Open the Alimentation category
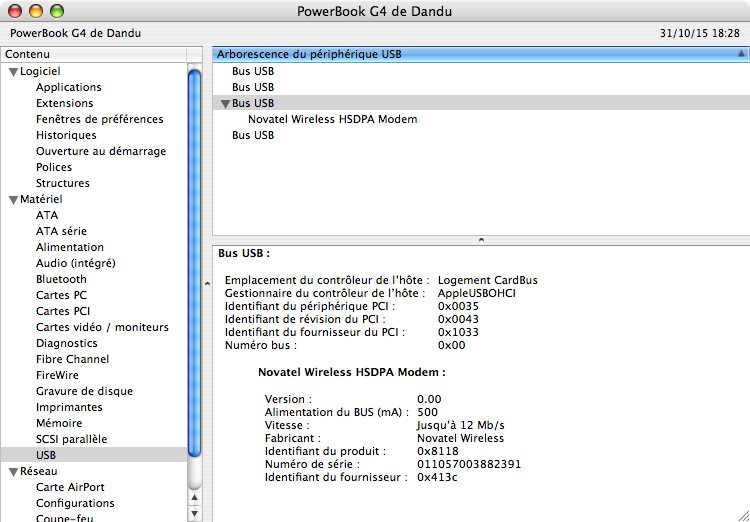 pos(69,247)
